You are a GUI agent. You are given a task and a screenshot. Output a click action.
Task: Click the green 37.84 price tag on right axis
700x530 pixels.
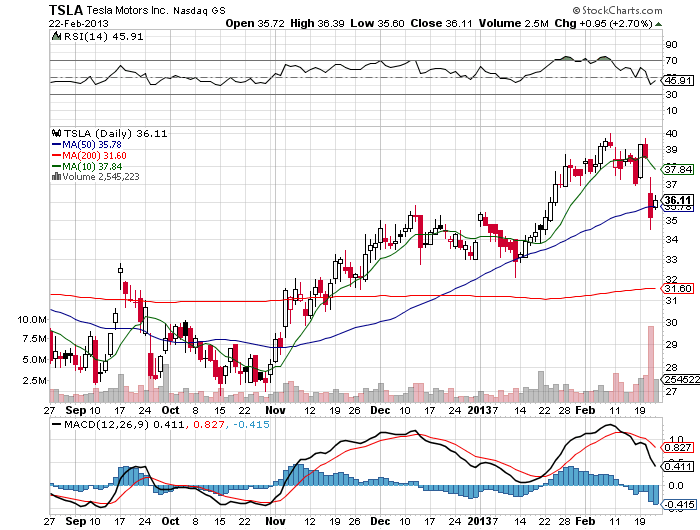(x=678, y=169)
